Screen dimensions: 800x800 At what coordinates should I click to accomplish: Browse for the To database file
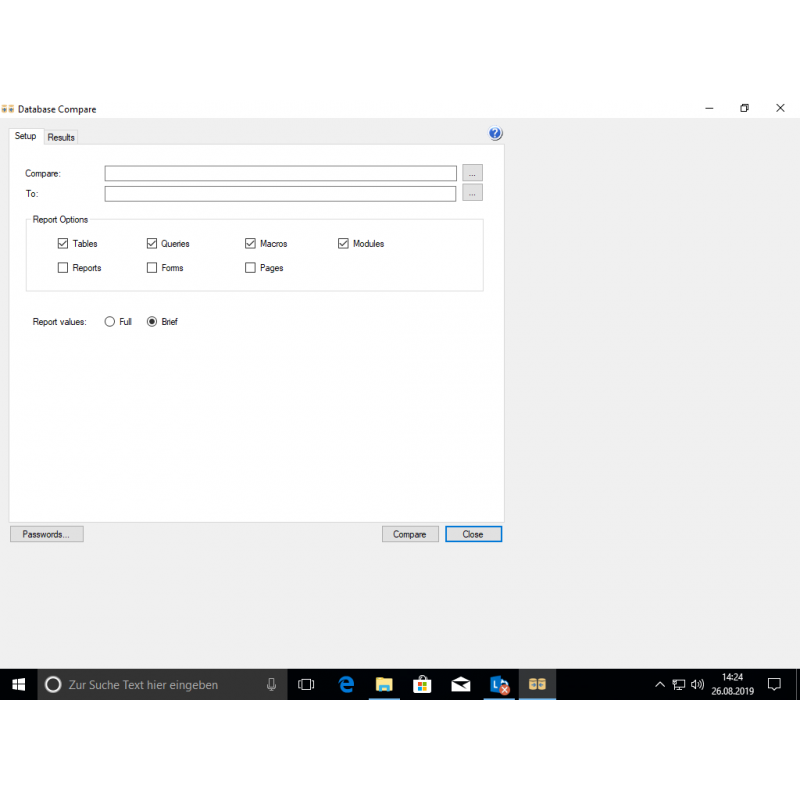point(472,193)
